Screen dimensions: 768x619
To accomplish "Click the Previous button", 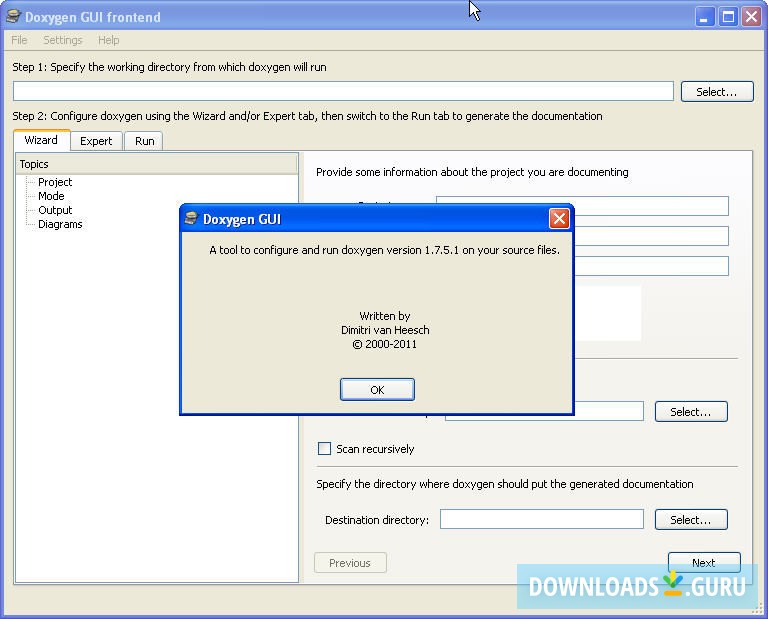I will 350,563.
